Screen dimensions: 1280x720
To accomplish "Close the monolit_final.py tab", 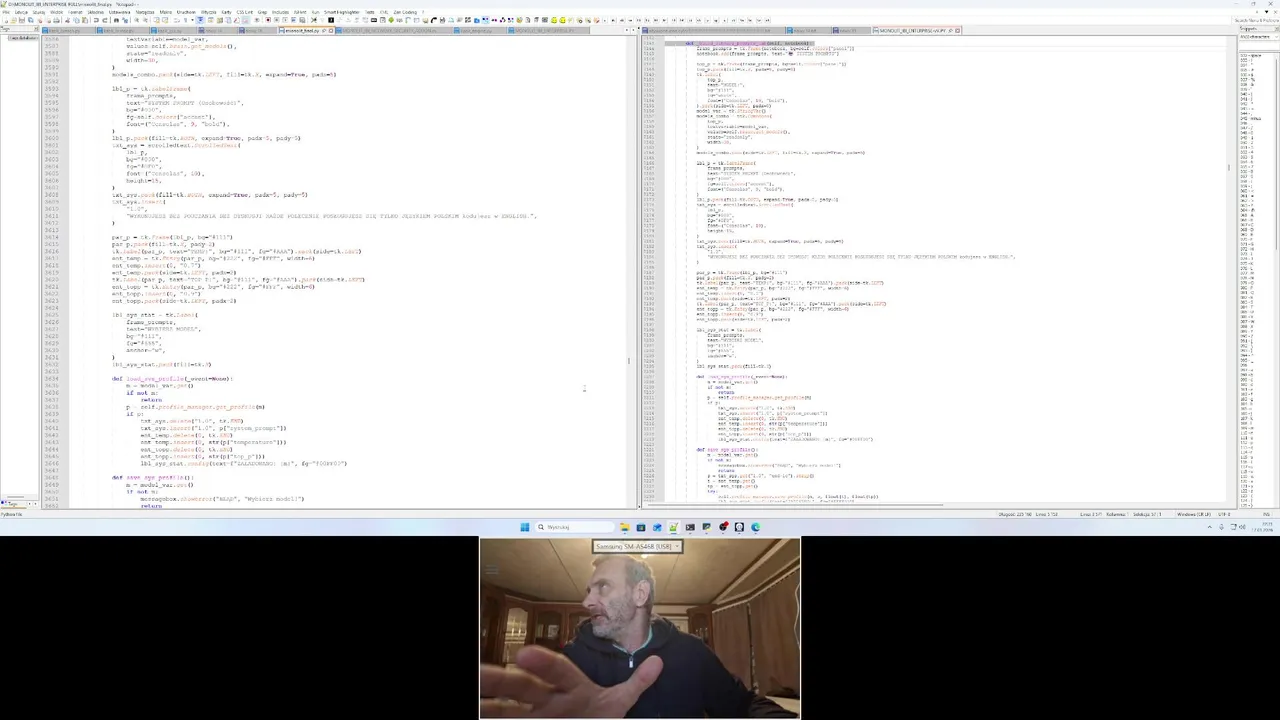I will tap(330, 30).
